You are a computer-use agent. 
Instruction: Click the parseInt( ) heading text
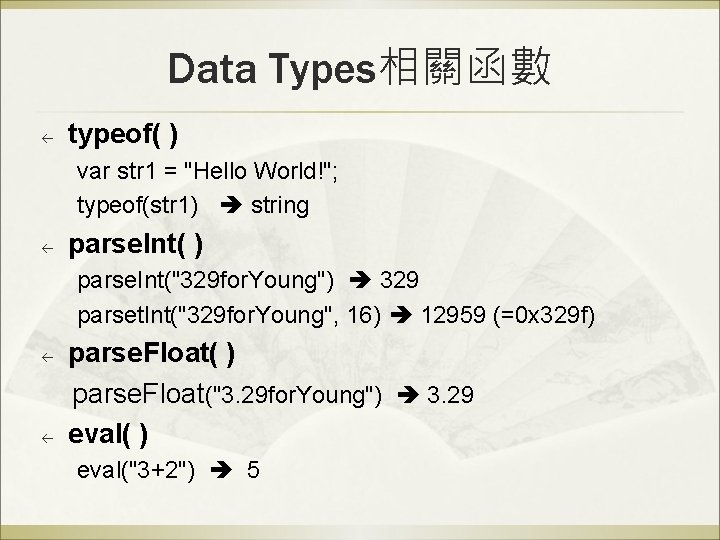point(134,244)
